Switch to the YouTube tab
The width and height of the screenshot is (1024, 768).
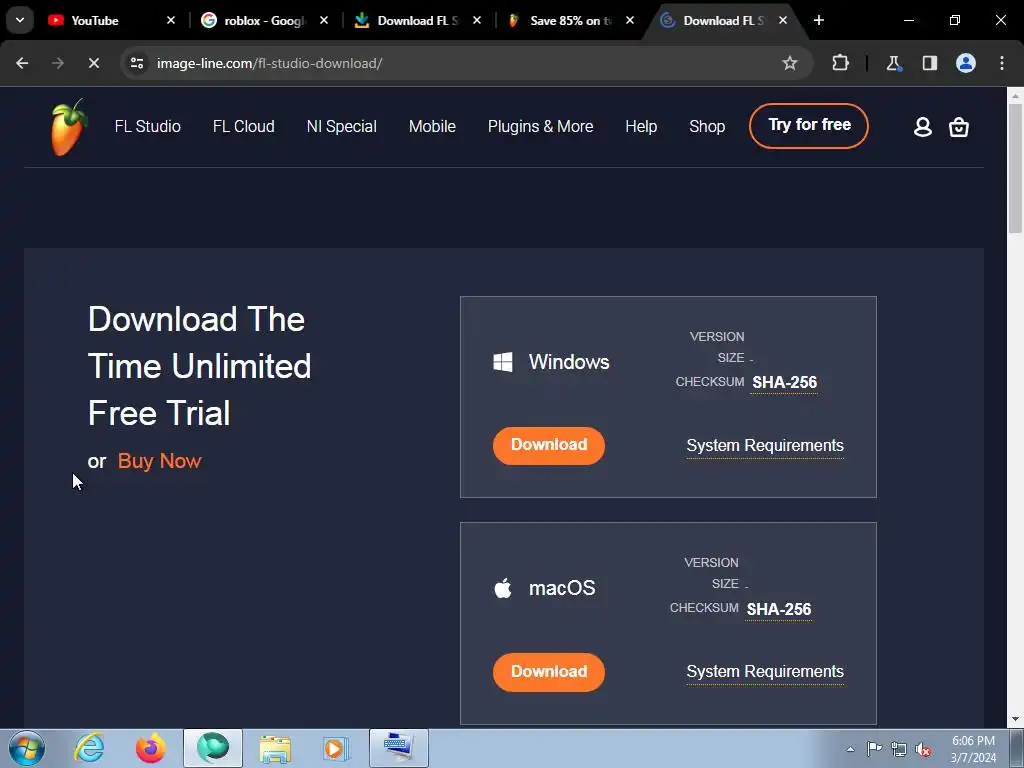(x=95, y=20)
